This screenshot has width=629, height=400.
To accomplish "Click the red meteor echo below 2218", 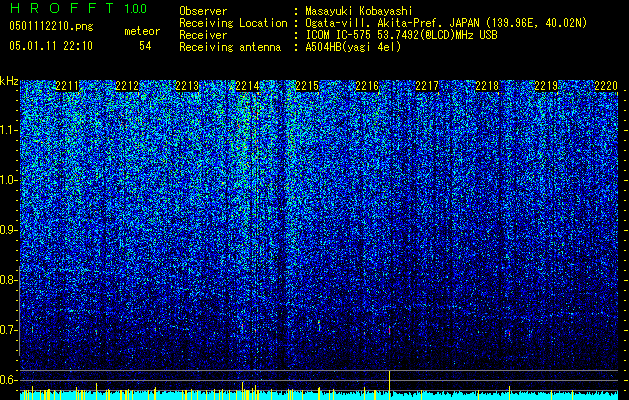I will [509, 333].
